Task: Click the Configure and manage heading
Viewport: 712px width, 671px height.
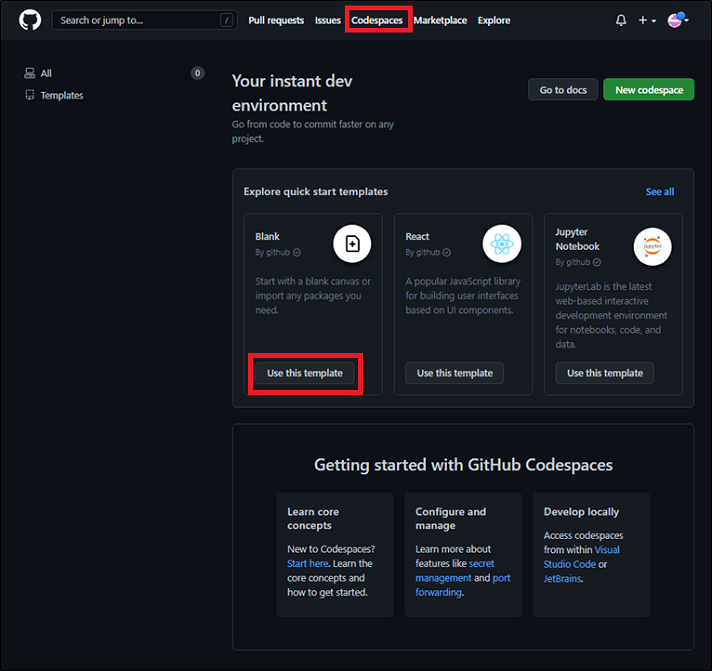Action: coord(450,518)
